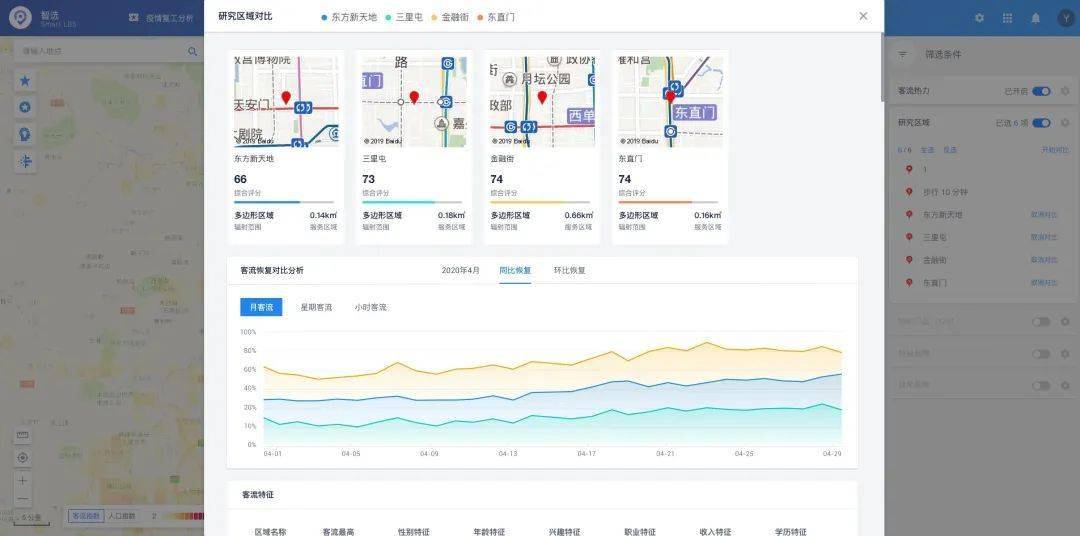This screenshot has height=536, width=1080.
Task: Click the heat color scale legend
Action: click(183, 515)
